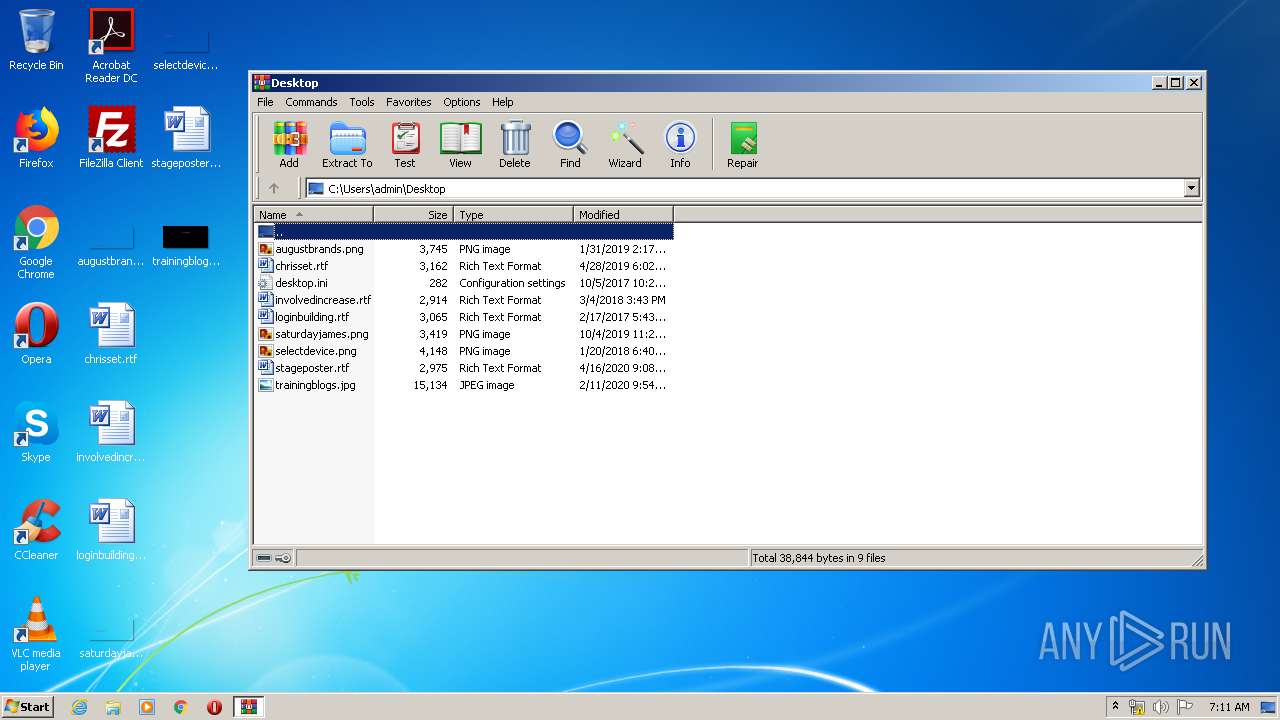Click the chrisset.rtf desktop icon
Image resolution: width=1280 pixels, height=720 pixels.
[x=111, y=334]
